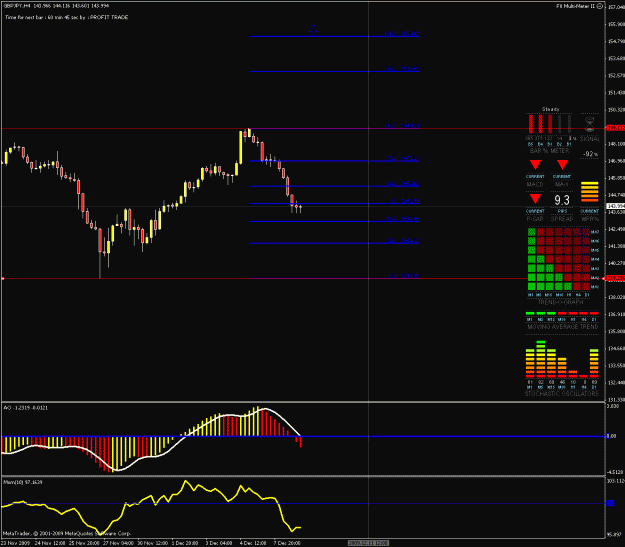Click the red bars in the Bar % Meter
This screenshot has width=625, height=547.
click(540, 124)
